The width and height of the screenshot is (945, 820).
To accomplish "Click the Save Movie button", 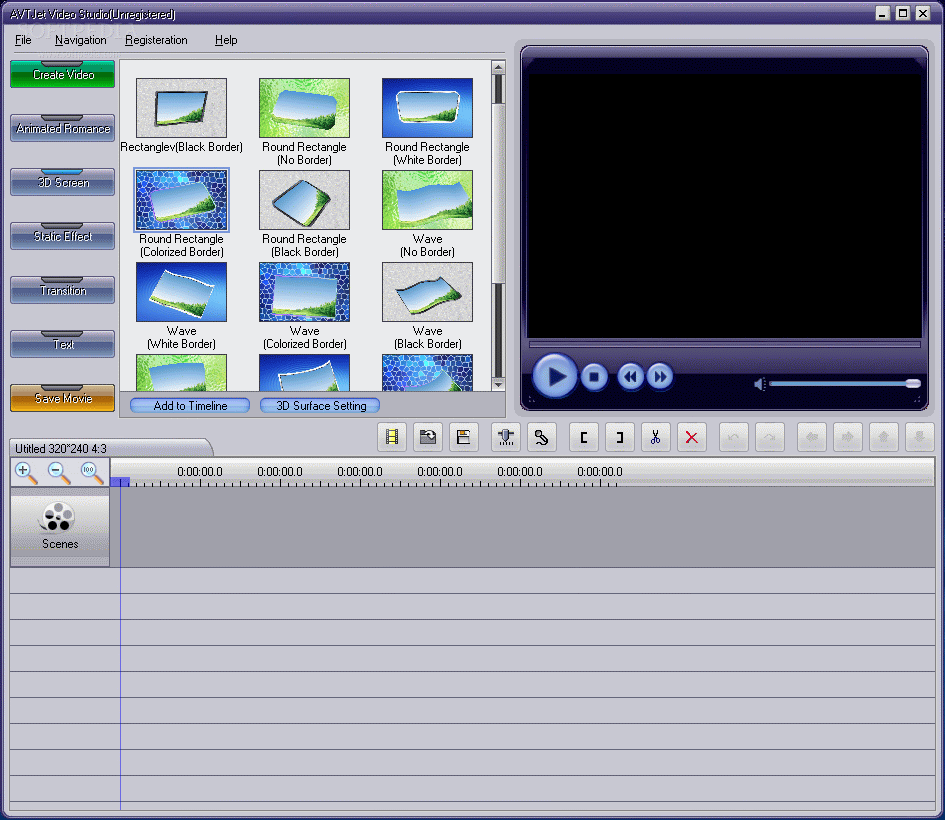I will [x=63, y=398].
